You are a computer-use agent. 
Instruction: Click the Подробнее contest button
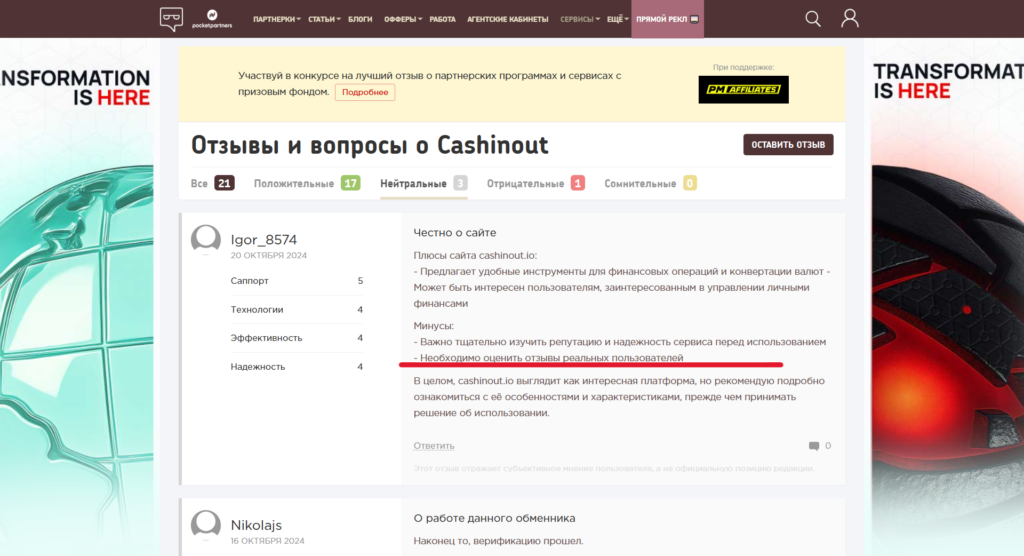click(365, 92)
